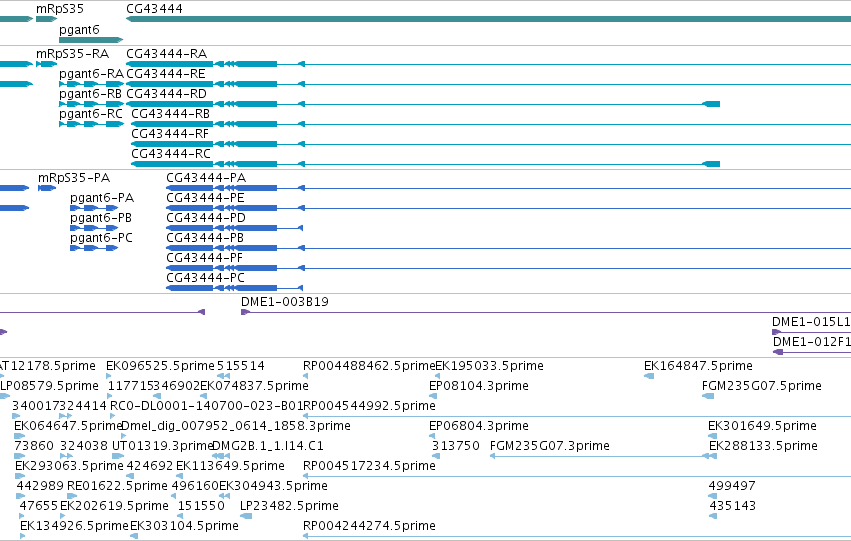Select the LP08579.5prime feature
Screen dimensions: 851x541
point(5,396)
